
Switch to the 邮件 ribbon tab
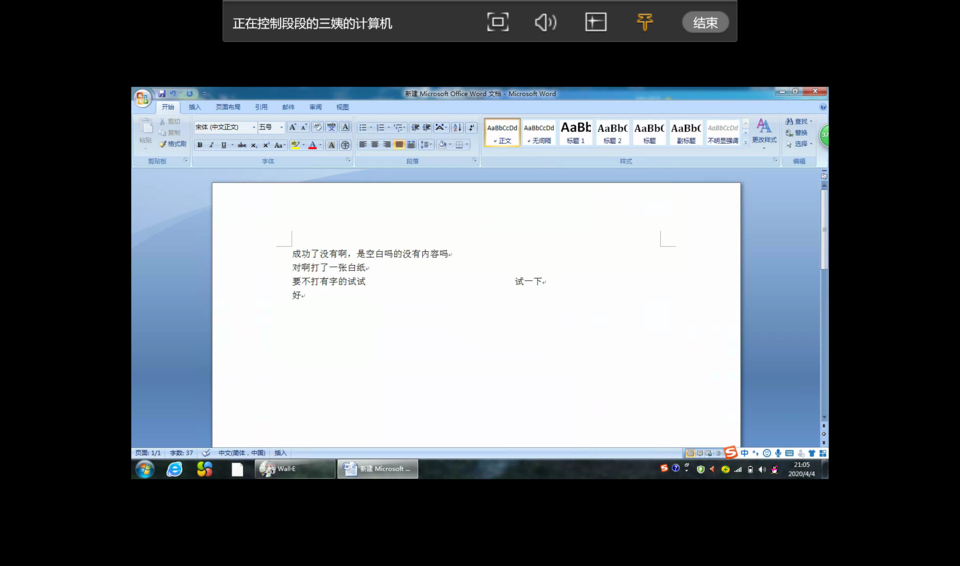(x=288, y=107)
